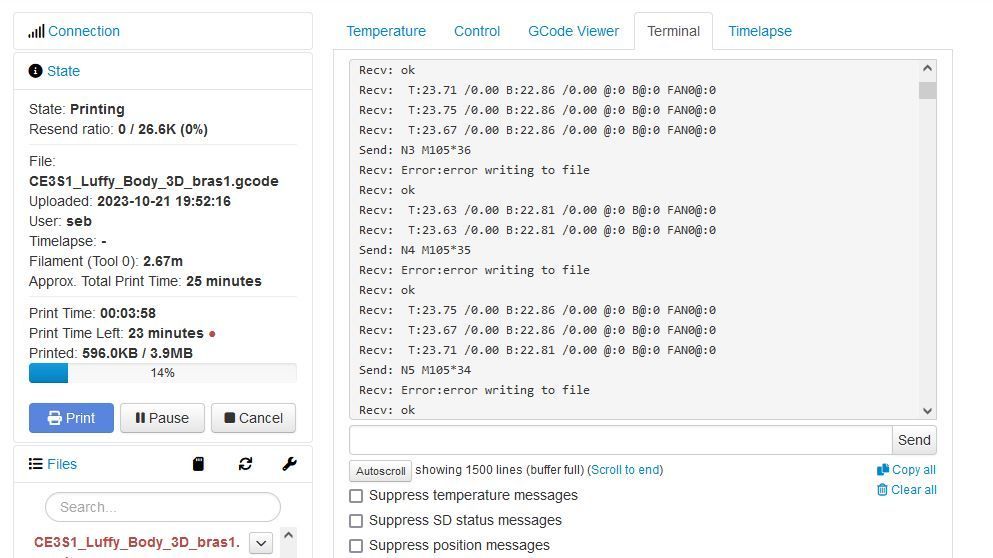Click the User value seb

point(79,222)
